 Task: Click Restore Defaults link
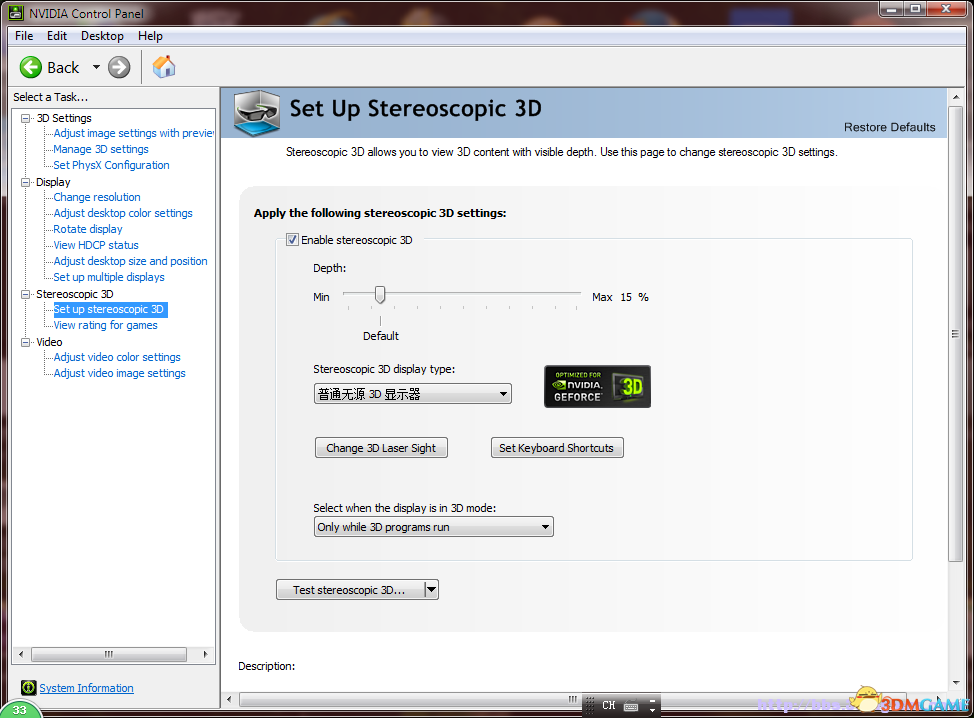[x=890, y=127]
